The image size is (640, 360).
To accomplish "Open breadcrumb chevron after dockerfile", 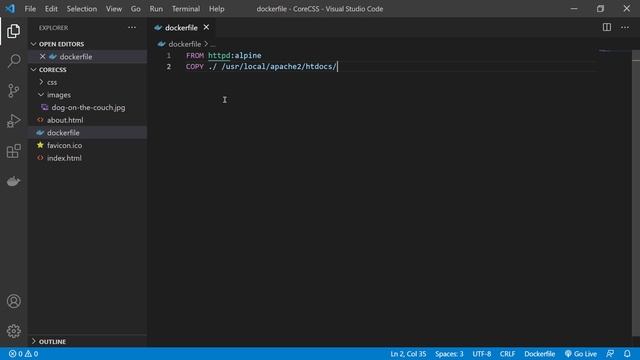I will (206, 44).
